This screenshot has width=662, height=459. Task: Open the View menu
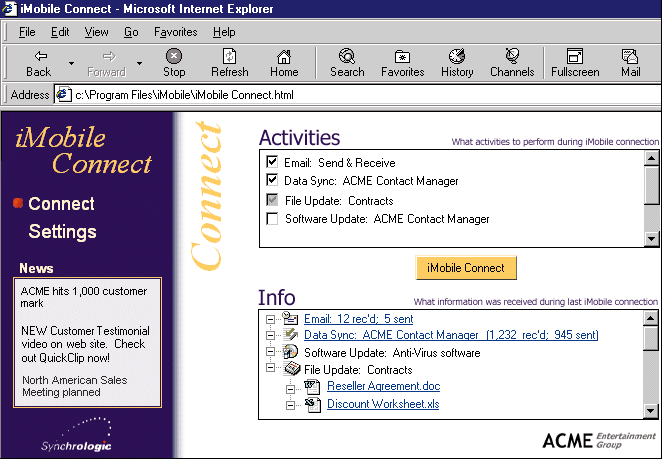[x=96, y=32]
